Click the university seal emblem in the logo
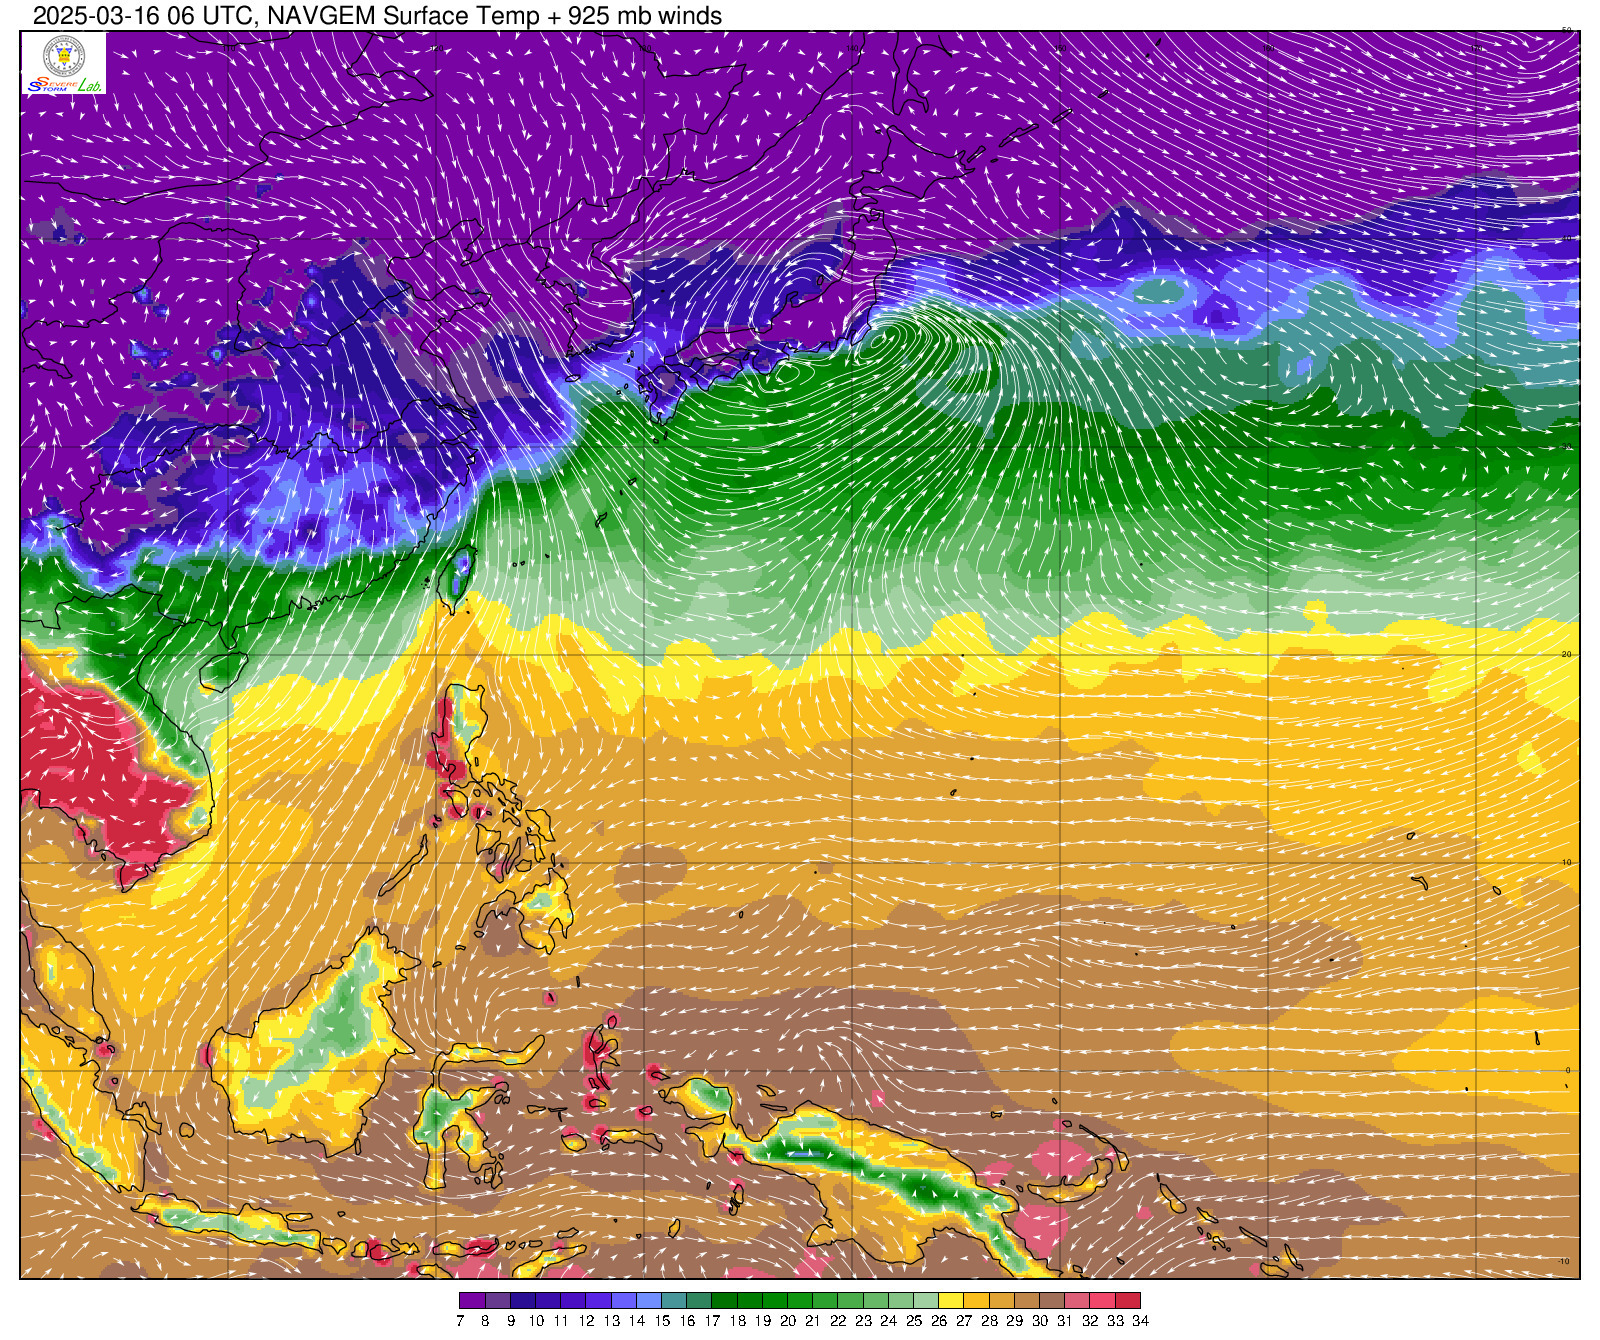1600x1340 pixels. 63,54
